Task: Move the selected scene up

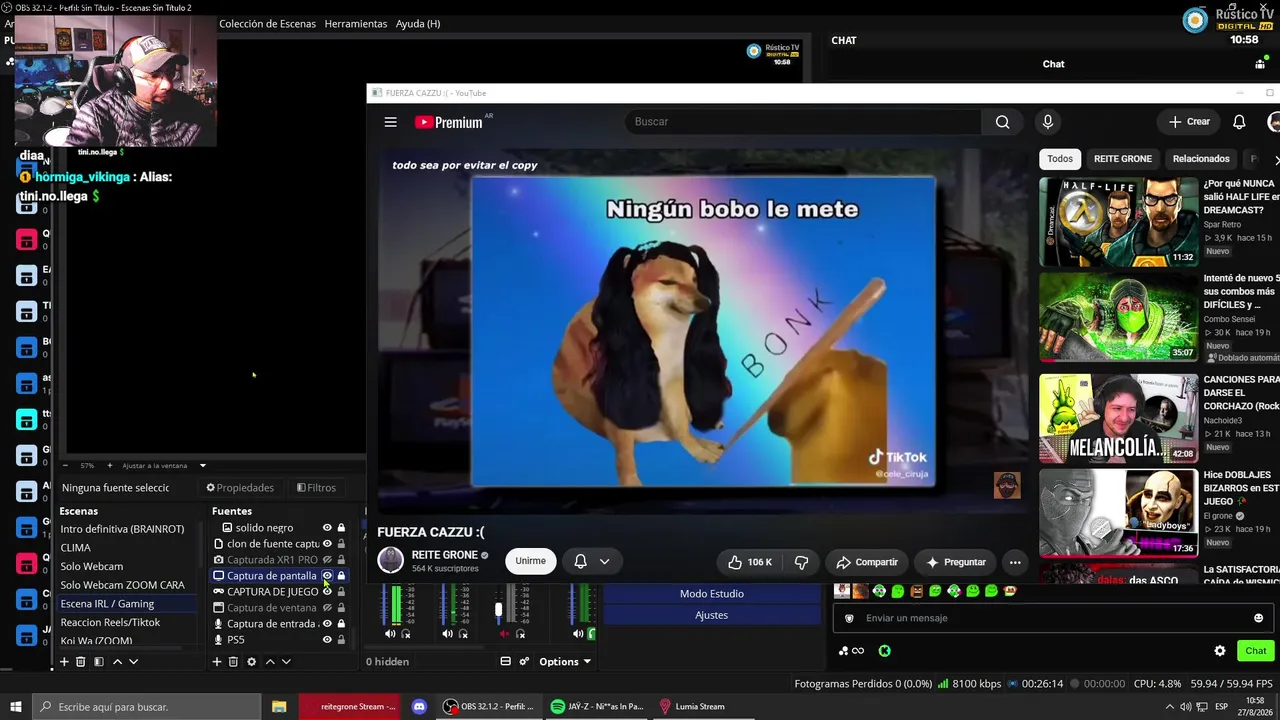Action: point(117,662)
